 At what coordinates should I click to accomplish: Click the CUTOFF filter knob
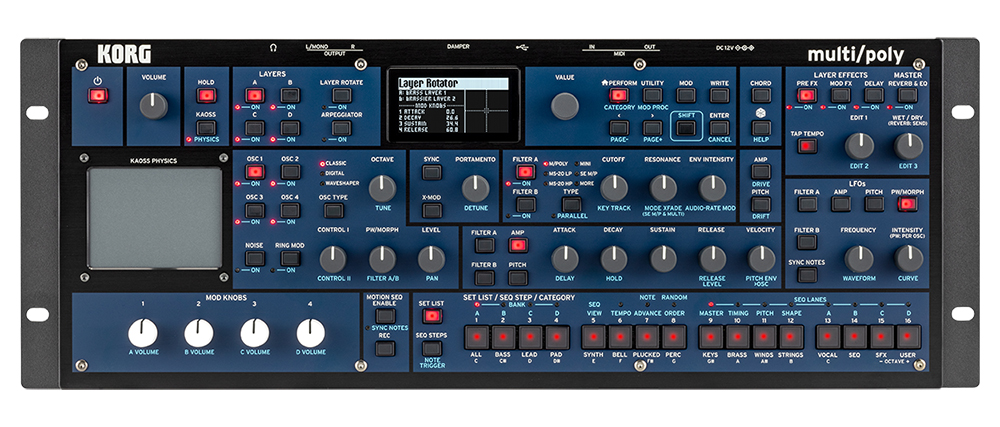coord(614,186)
